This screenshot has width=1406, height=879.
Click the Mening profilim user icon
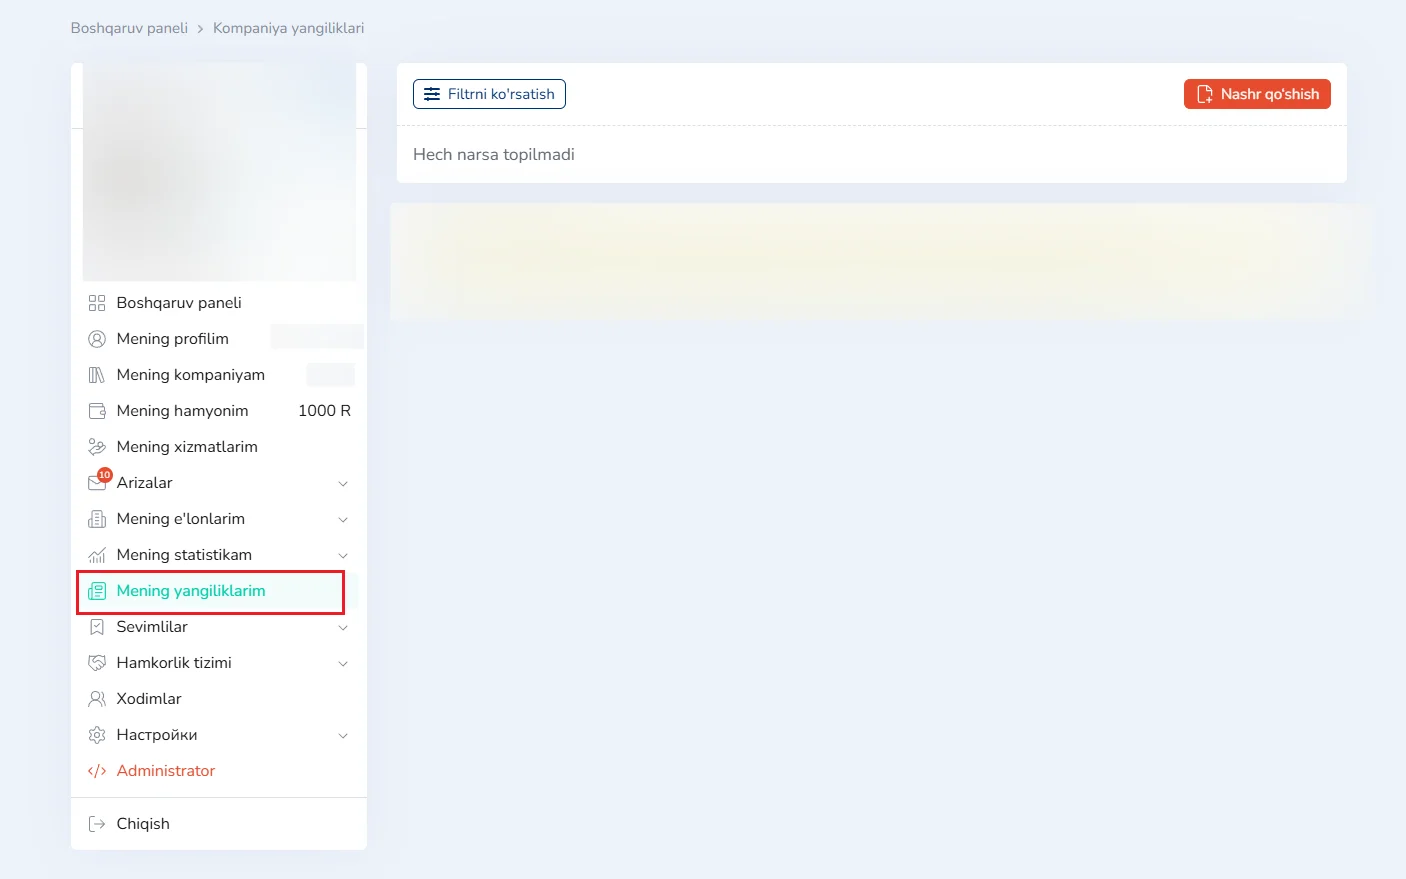point(97,339)
